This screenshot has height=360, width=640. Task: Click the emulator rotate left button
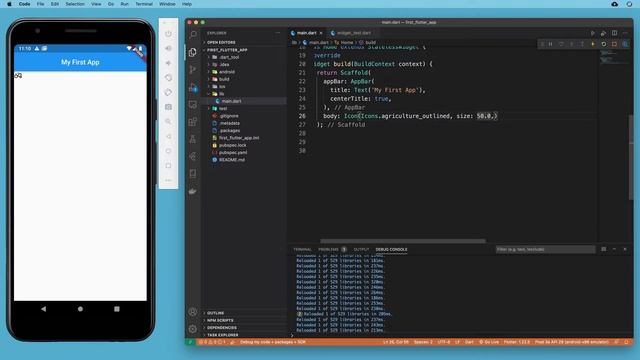[169, 78]
